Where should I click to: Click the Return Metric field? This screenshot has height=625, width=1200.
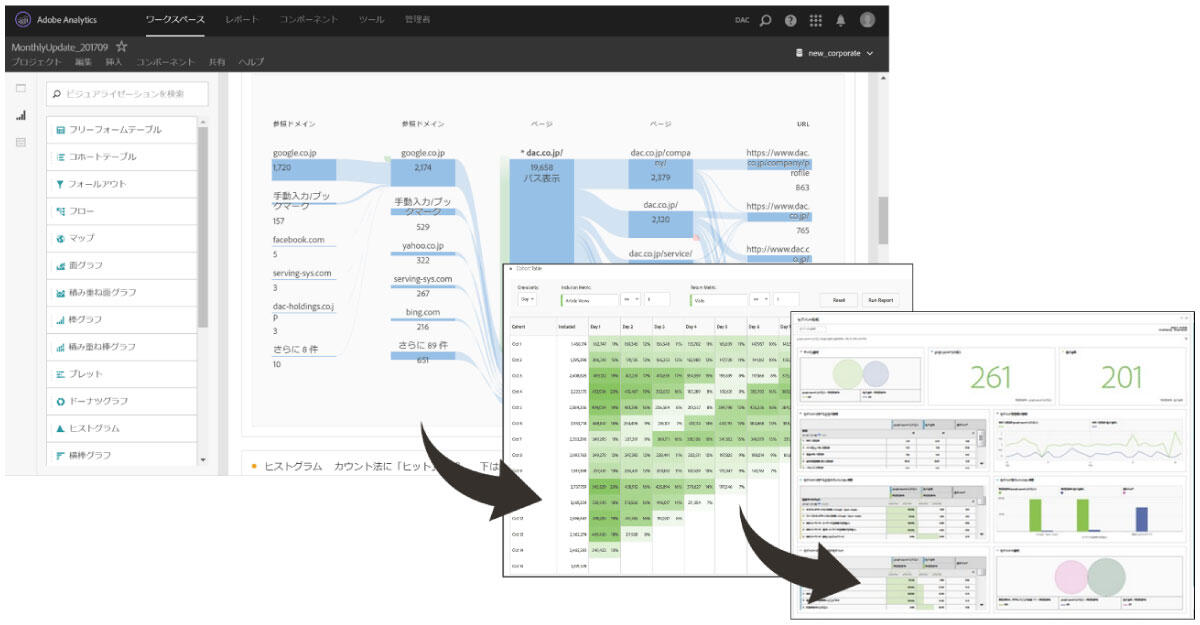[719, 299]
